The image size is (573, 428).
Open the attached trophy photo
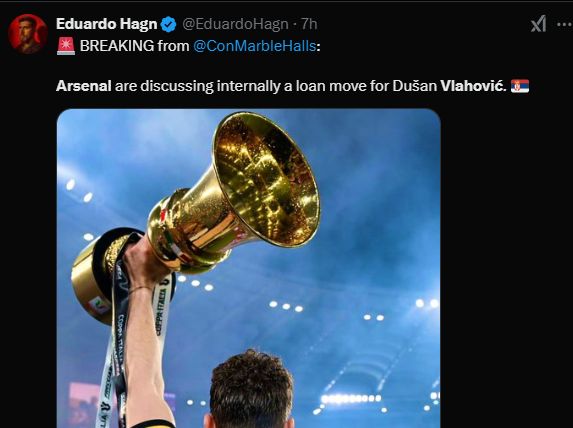248,268
